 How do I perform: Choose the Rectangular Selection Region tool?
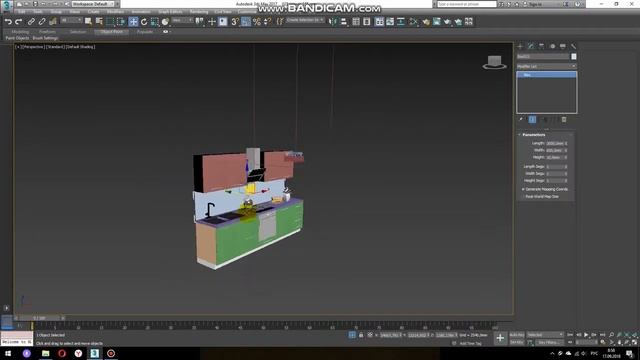click(110, 22)
